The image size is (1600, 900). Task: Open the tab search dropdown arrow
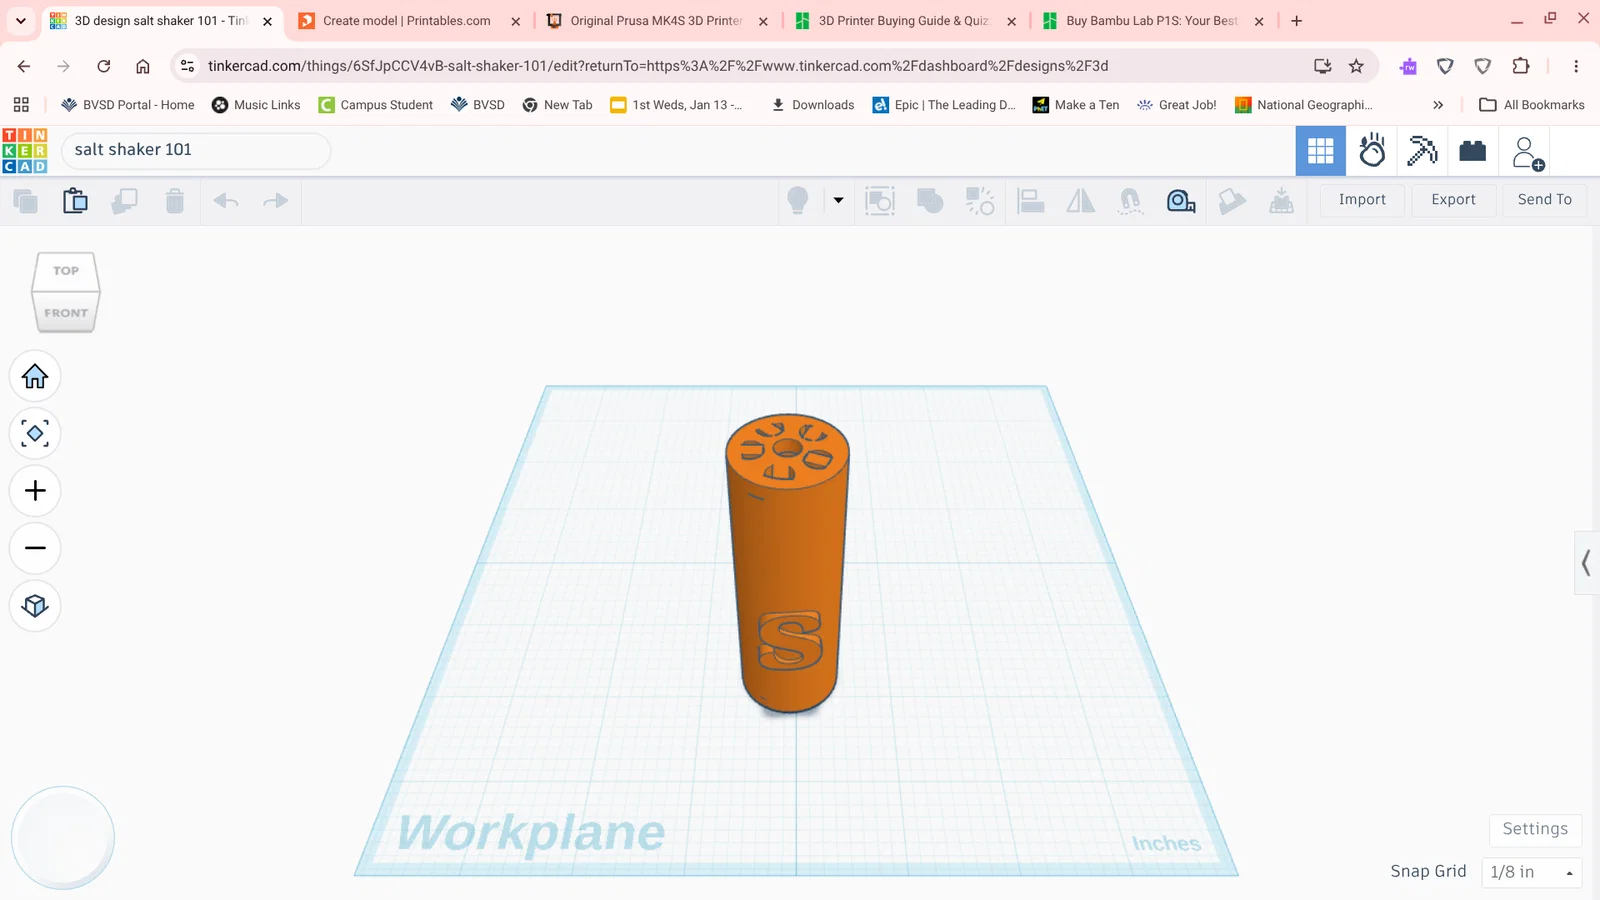coord(20,21)
